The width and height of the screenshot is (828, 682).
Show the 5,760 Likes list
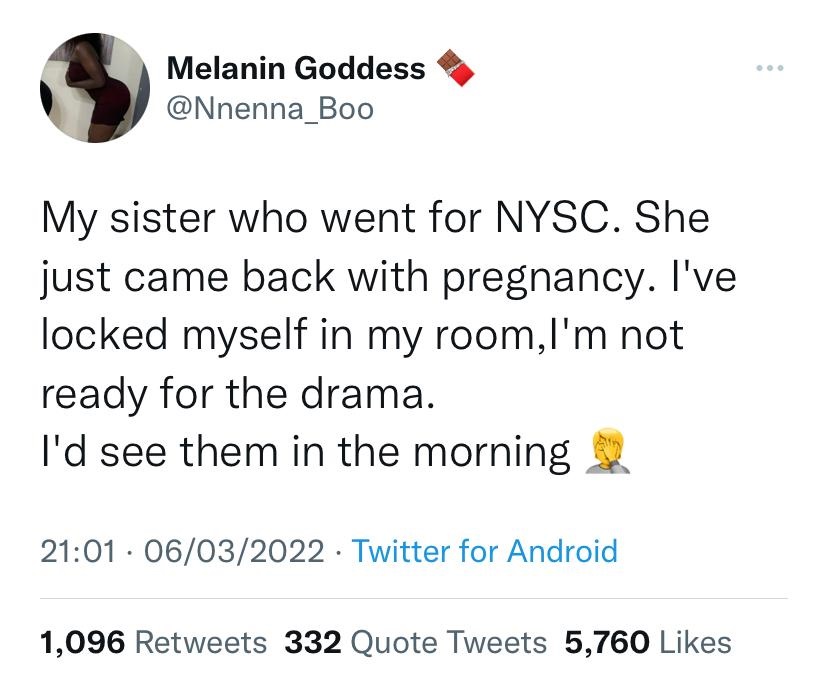[648, 641]
